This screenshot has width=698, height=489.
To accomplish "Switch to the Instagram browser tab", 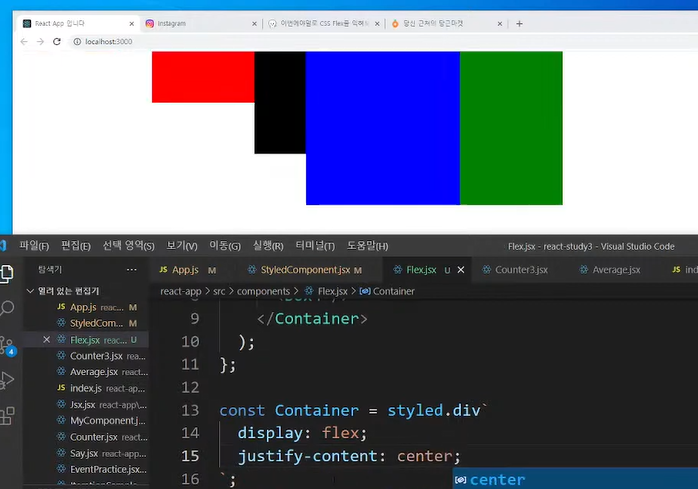I will point(200,24).
